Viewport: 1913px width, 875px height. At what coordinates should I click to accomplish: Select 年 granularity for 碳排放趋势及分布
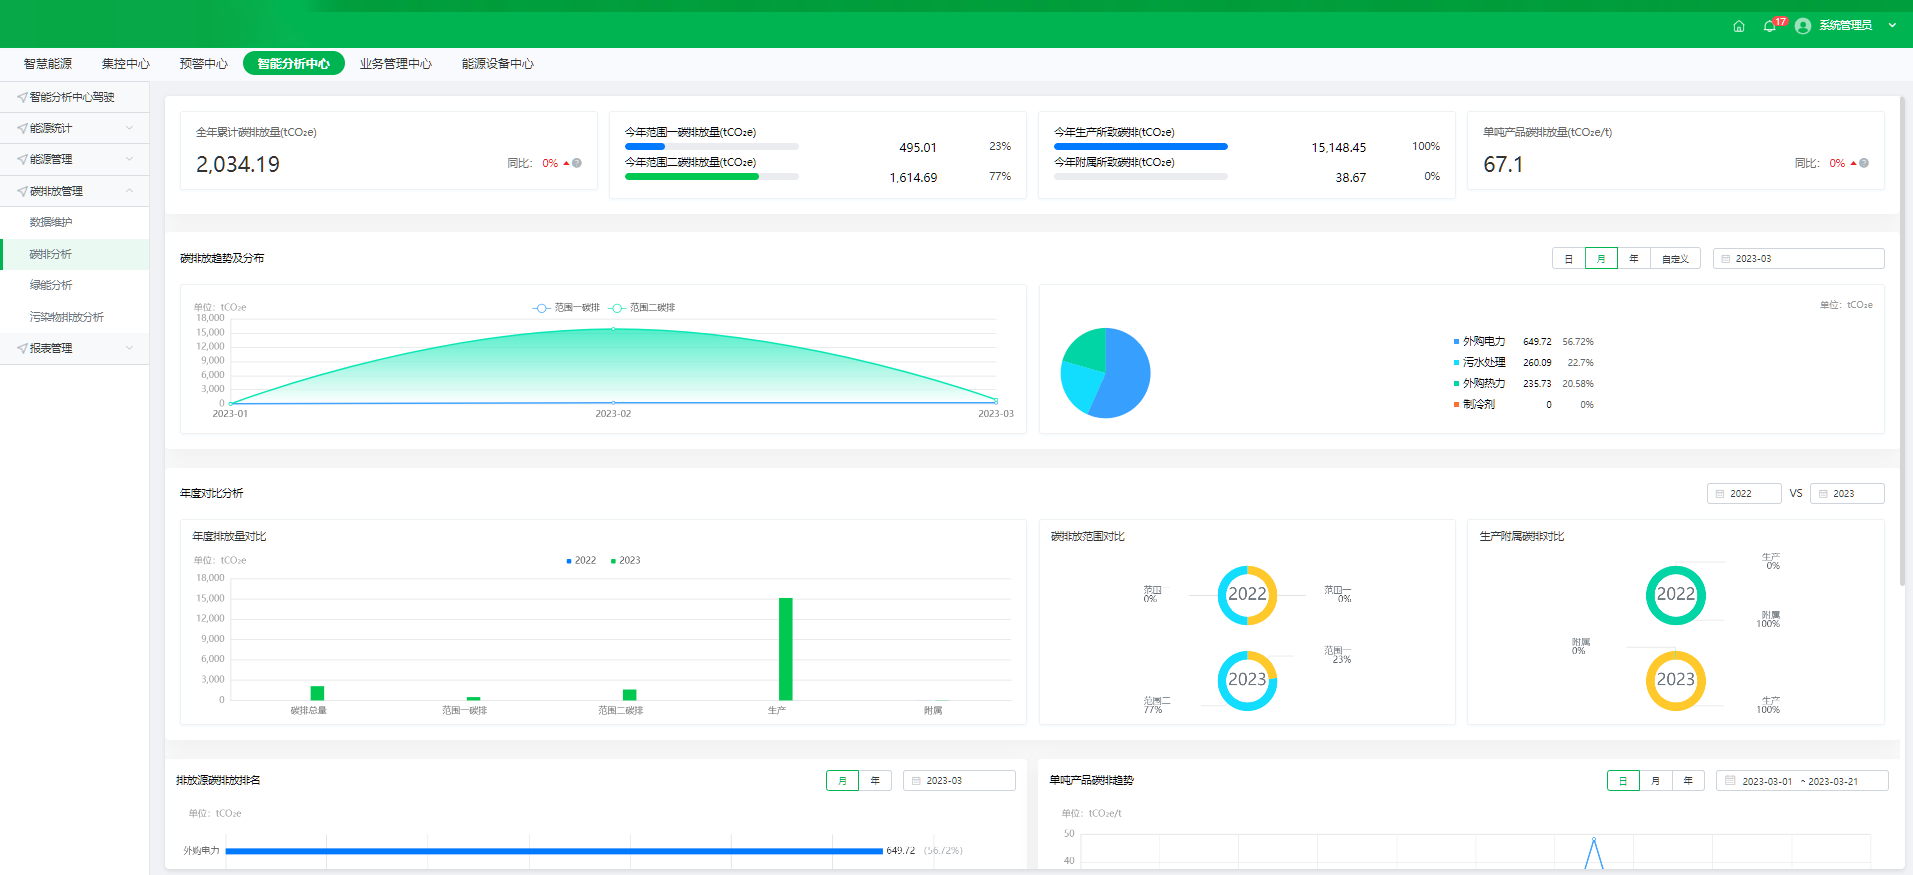(1633, 259)
